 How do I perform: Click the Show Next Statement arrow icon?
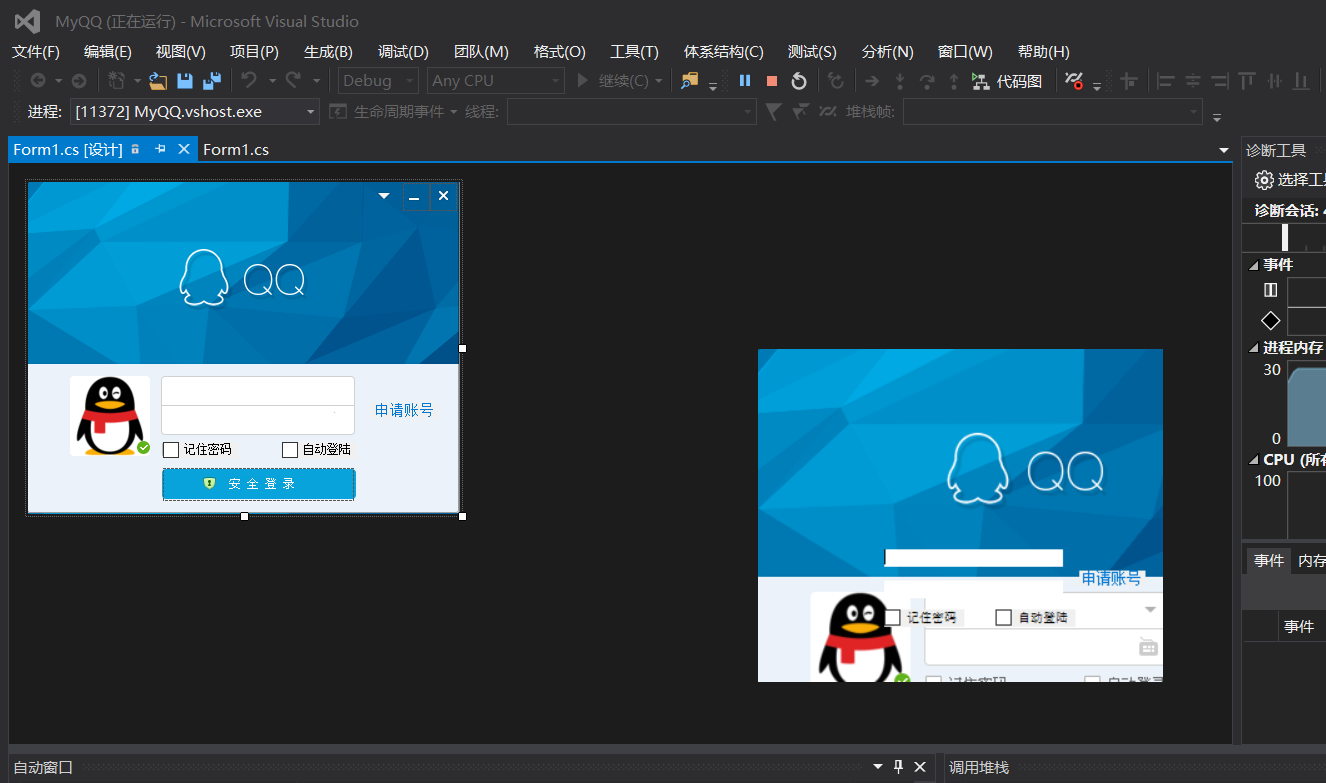click(872, 81)
